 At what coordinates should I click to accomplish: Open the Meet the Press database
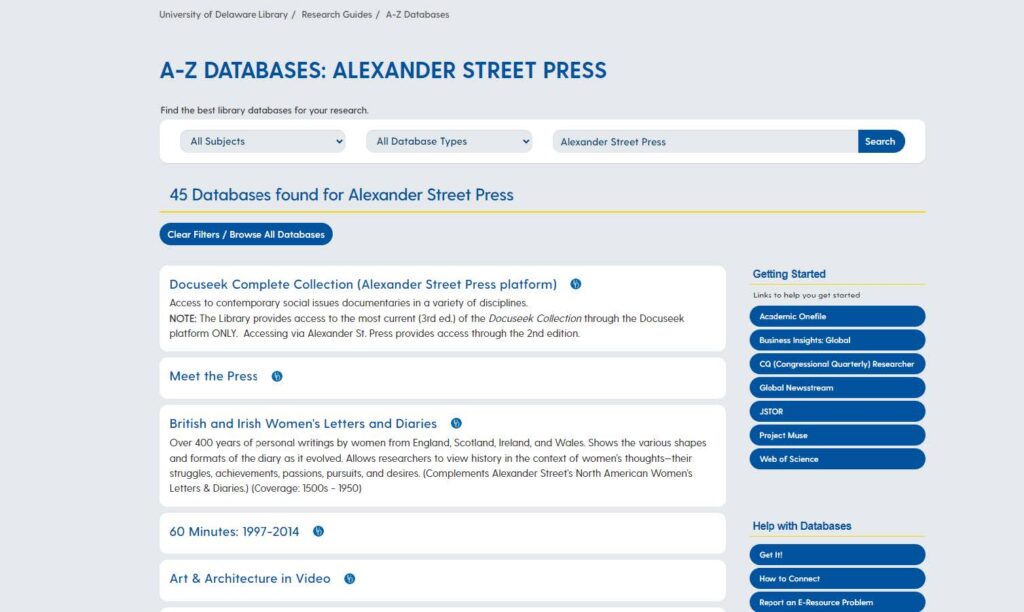tap(213, 377)
